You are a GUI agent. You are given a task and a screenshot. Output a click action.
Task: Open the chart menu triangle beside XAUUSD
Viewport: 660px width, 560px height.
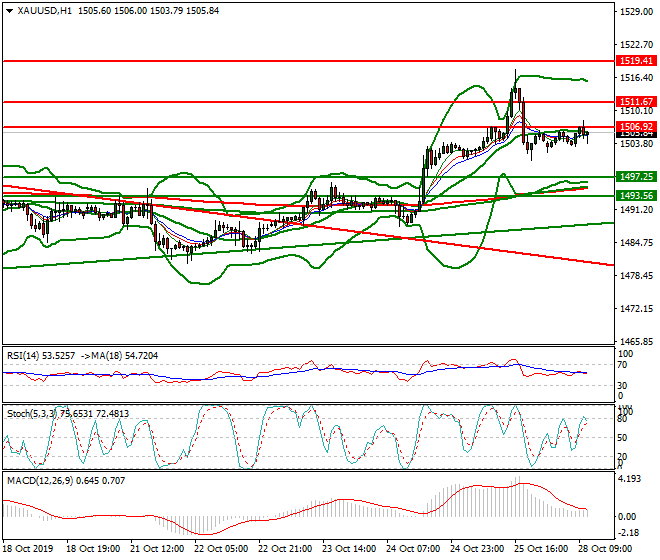pyautogui.click(x=10, y=11)
